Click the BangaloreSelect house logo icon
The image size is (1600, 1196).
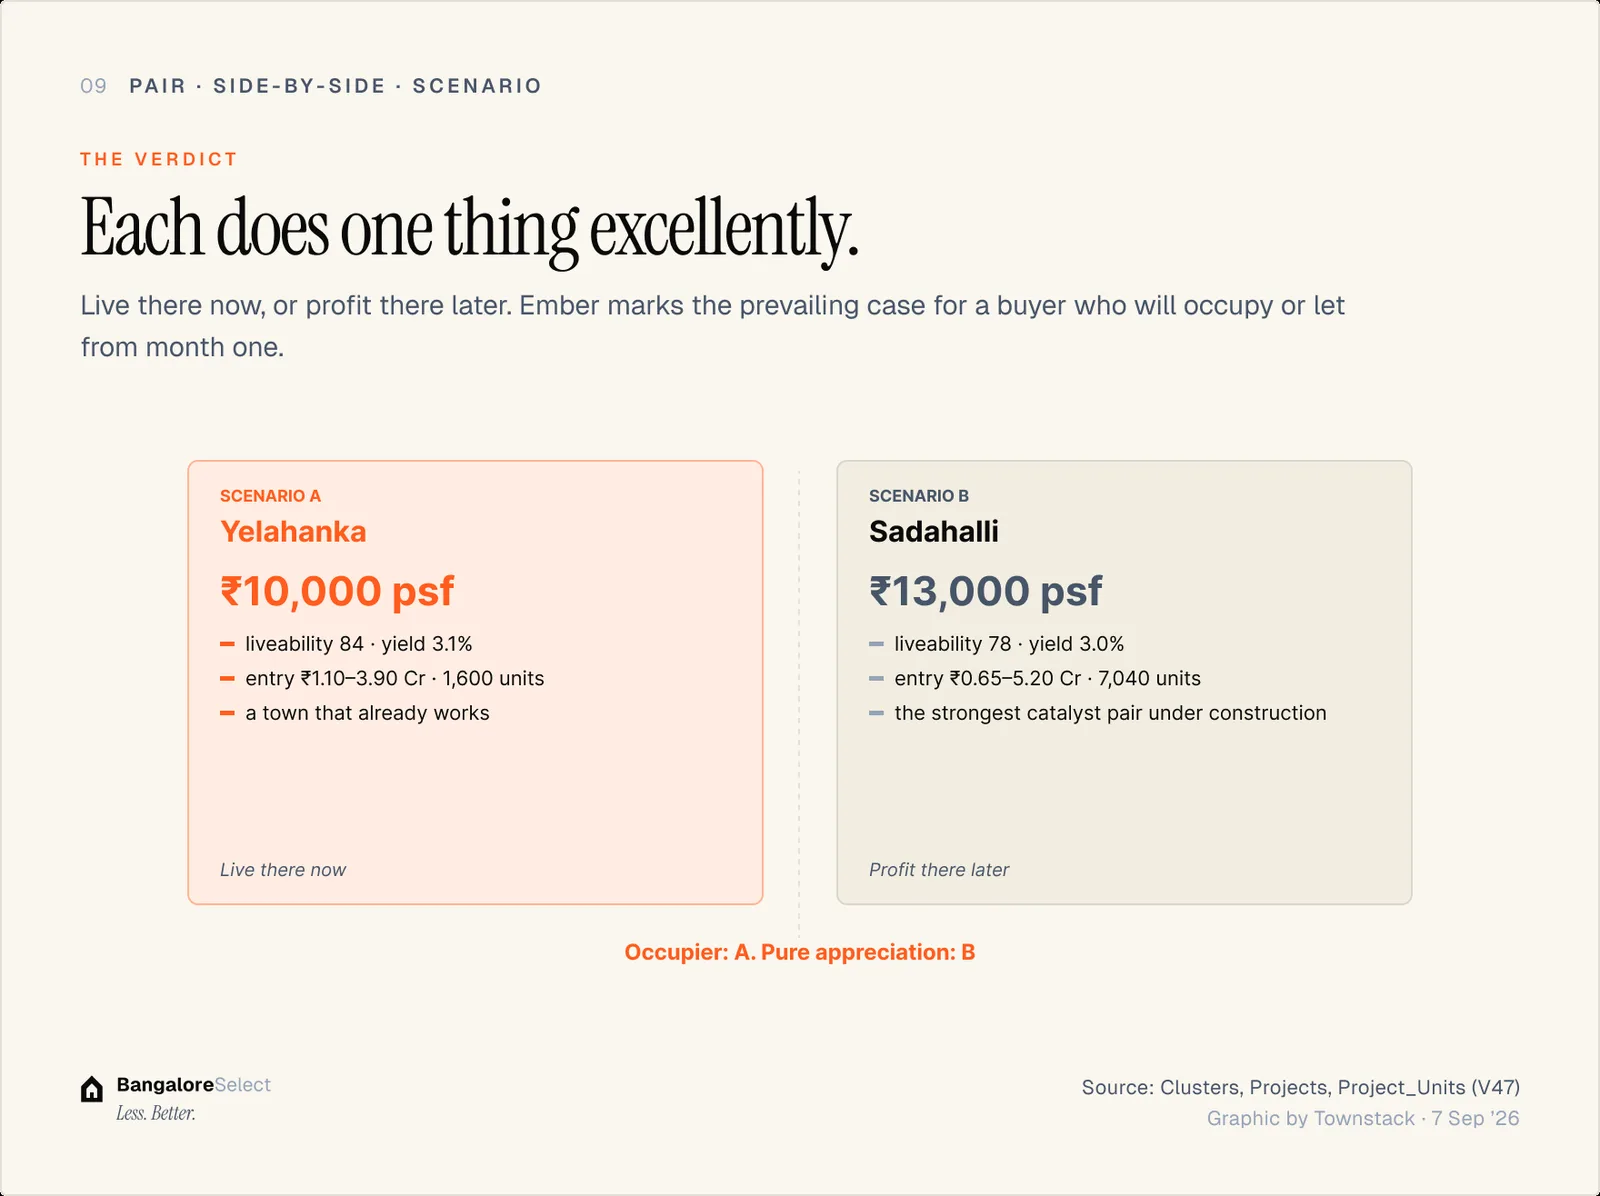click(x=92, y=1089)
